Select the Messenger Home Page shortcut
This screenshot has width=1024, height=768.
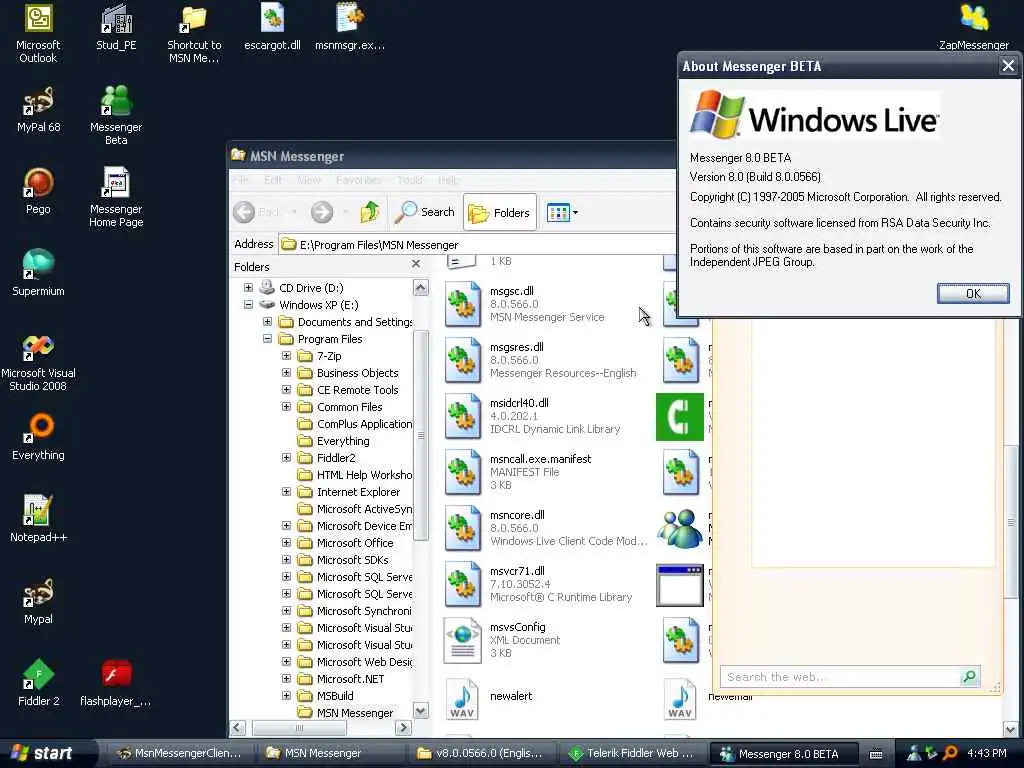116,183
